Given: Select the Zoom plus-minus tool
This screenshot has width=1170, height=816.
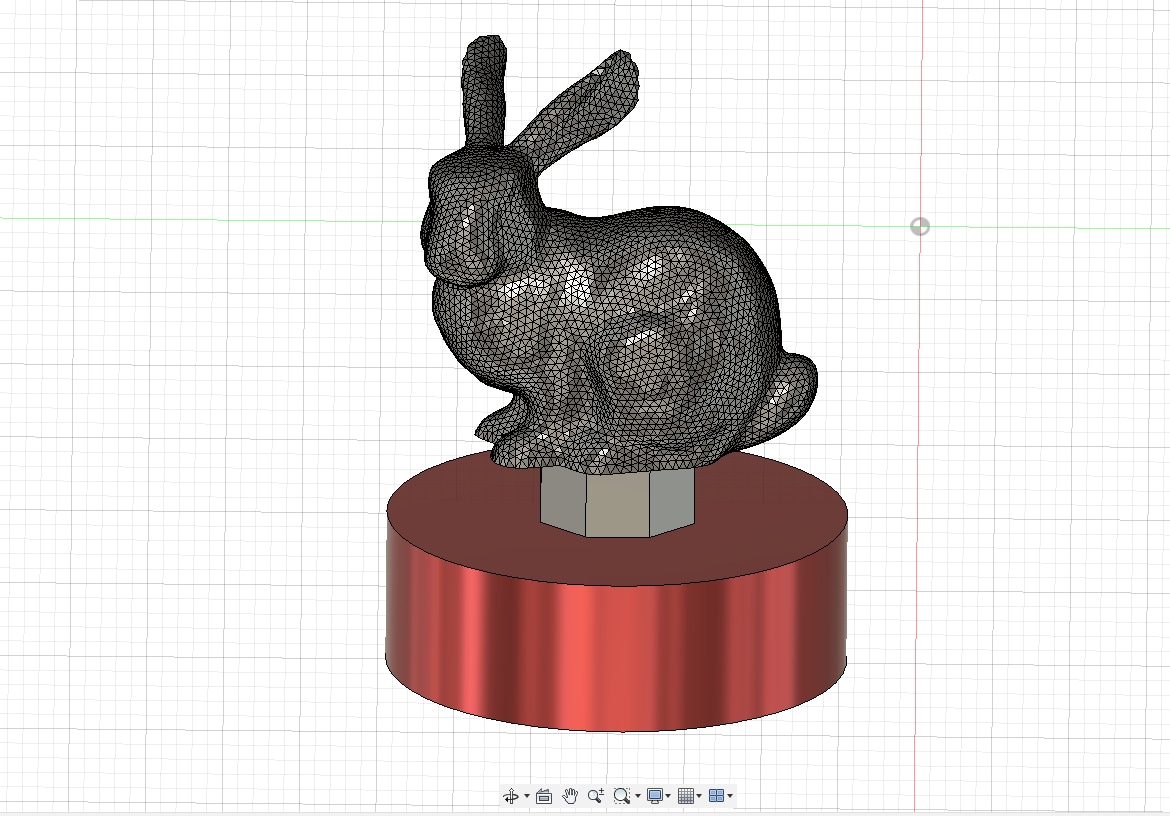Looking at the screenshot, I should (595, 796).
